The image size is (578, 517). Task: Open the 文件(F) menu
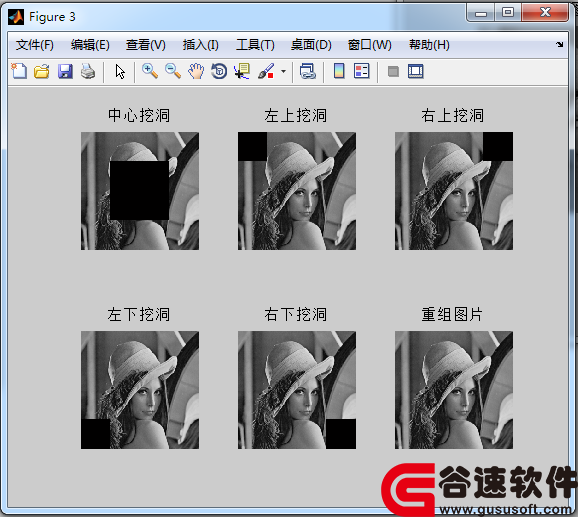coord(35,45)
